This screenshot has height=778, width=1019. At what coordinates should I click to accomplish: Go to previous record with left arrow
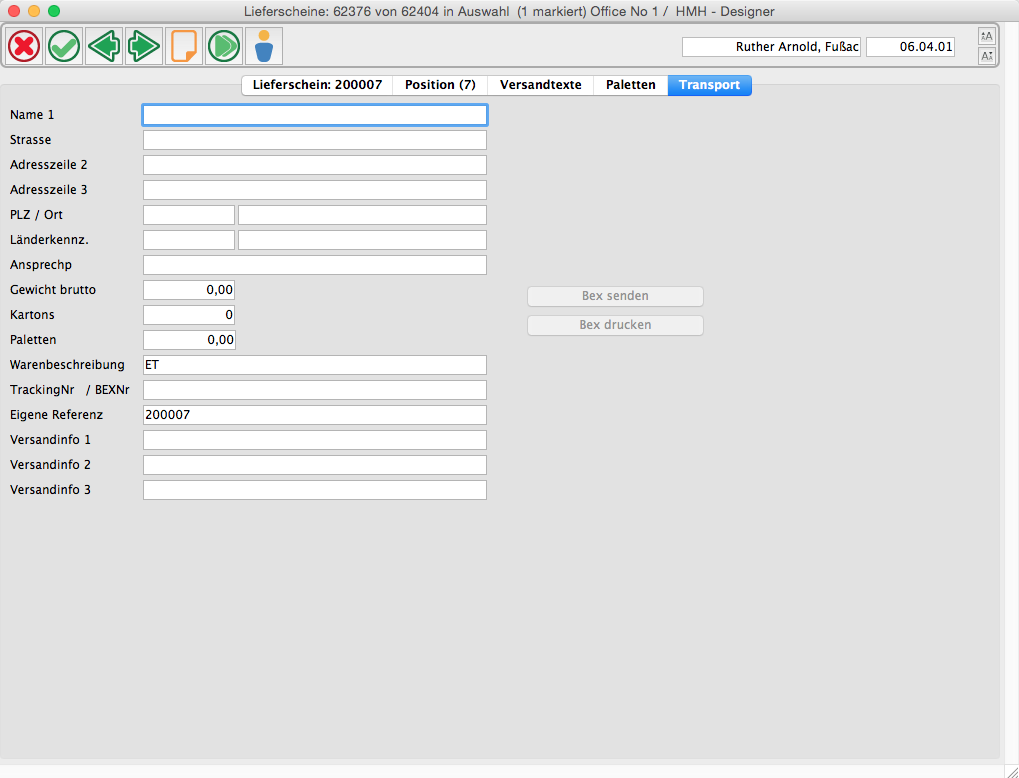[104, 46]
